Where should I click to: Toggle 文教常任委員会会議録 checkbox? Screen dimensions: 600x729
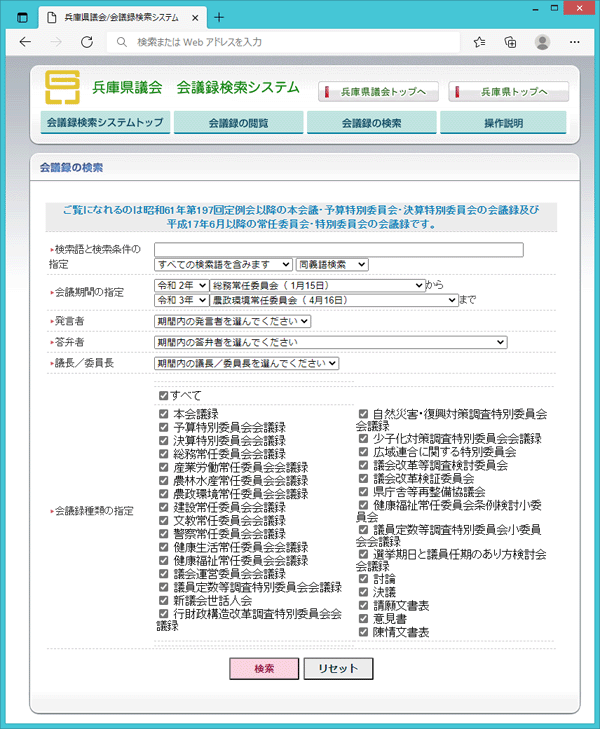click(x=164, y=520)
